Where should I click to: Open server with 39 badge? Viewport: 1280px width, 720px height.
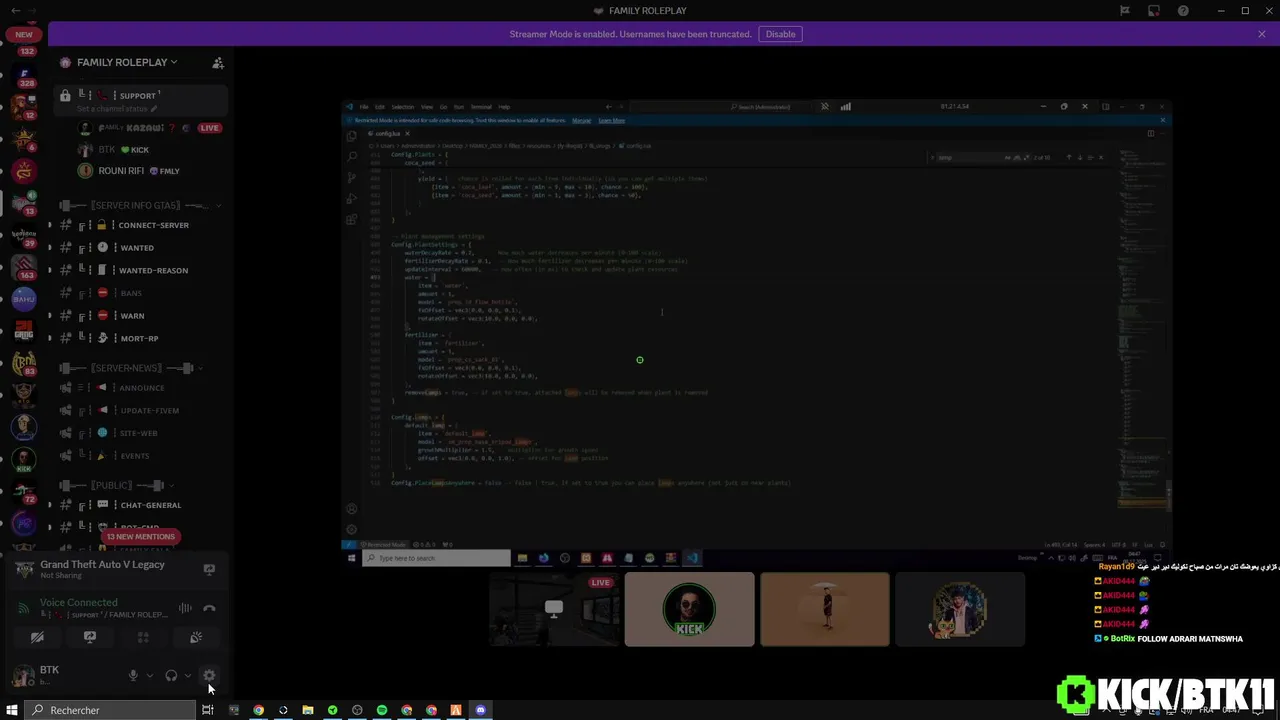(24, 234)
